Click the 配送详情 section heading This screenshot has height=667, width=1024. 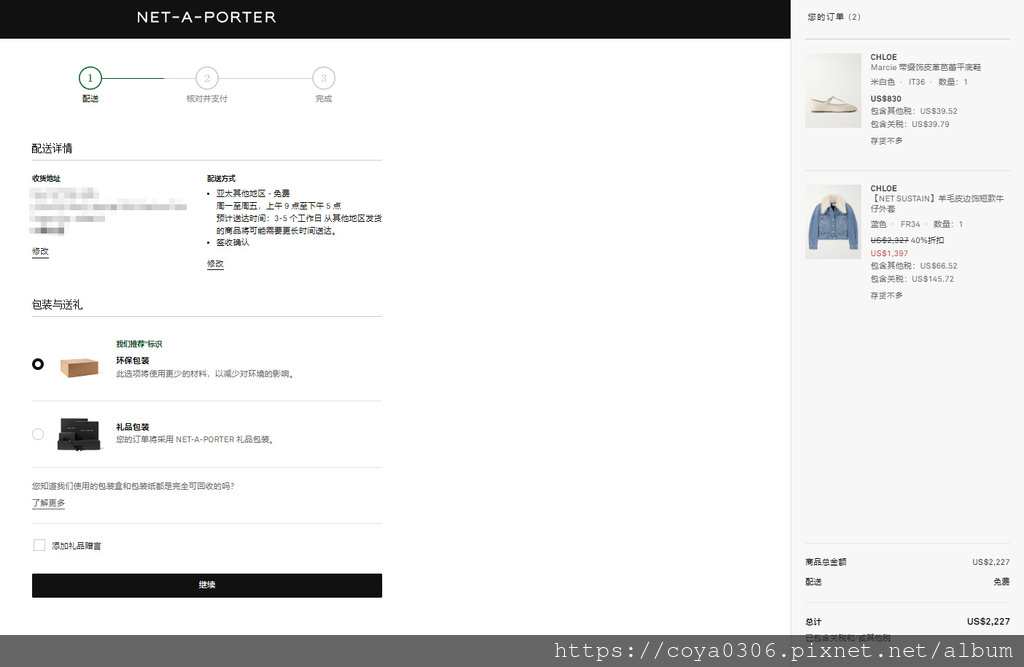click(x=52, y=148)
